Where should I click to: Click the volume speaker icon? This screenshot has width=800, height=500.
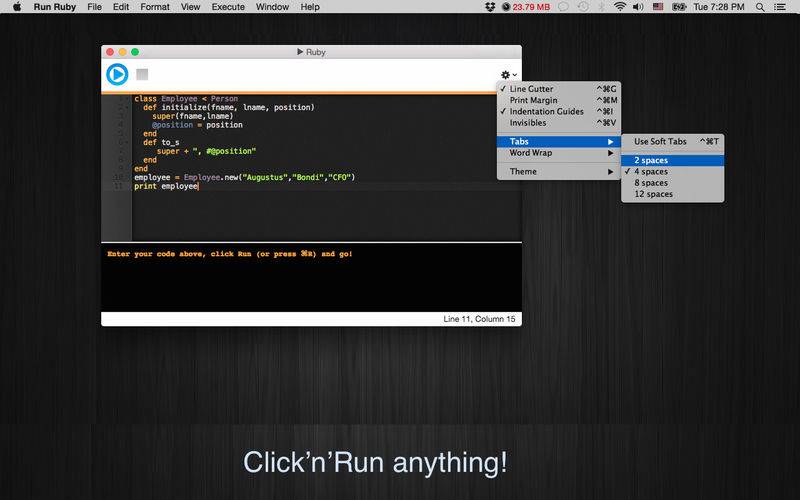(x=638, y=7)
